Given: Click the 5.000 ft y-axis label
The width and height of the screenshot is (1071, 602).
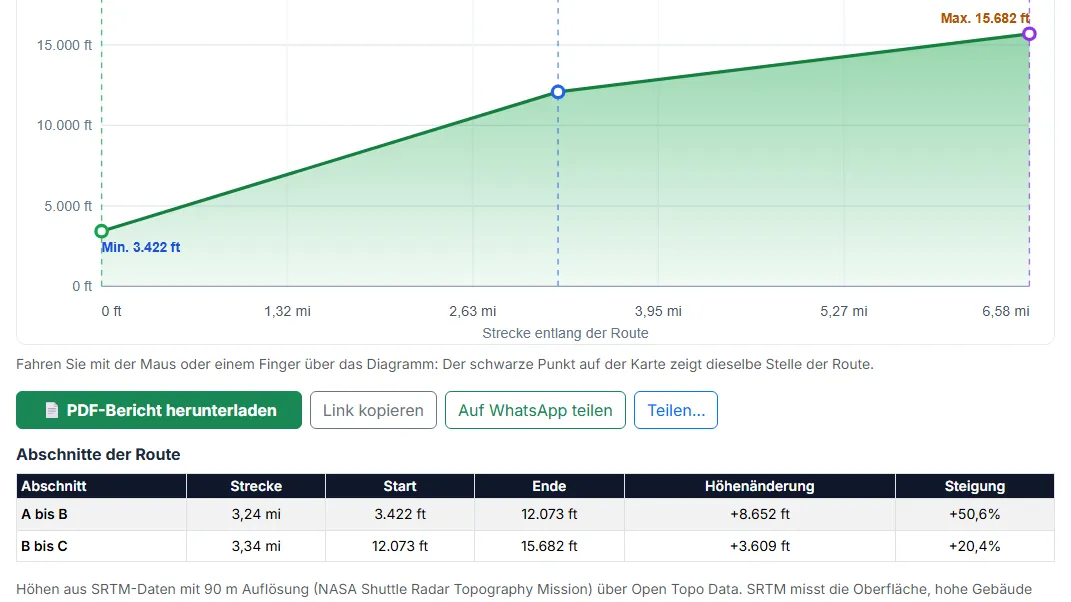Looking at the screenshot, I should (x=68, y=206).
